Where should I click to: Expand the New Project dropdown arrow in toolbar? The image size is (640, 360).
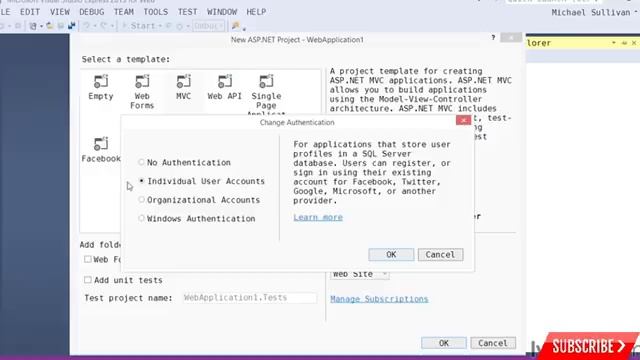[42, 27]
